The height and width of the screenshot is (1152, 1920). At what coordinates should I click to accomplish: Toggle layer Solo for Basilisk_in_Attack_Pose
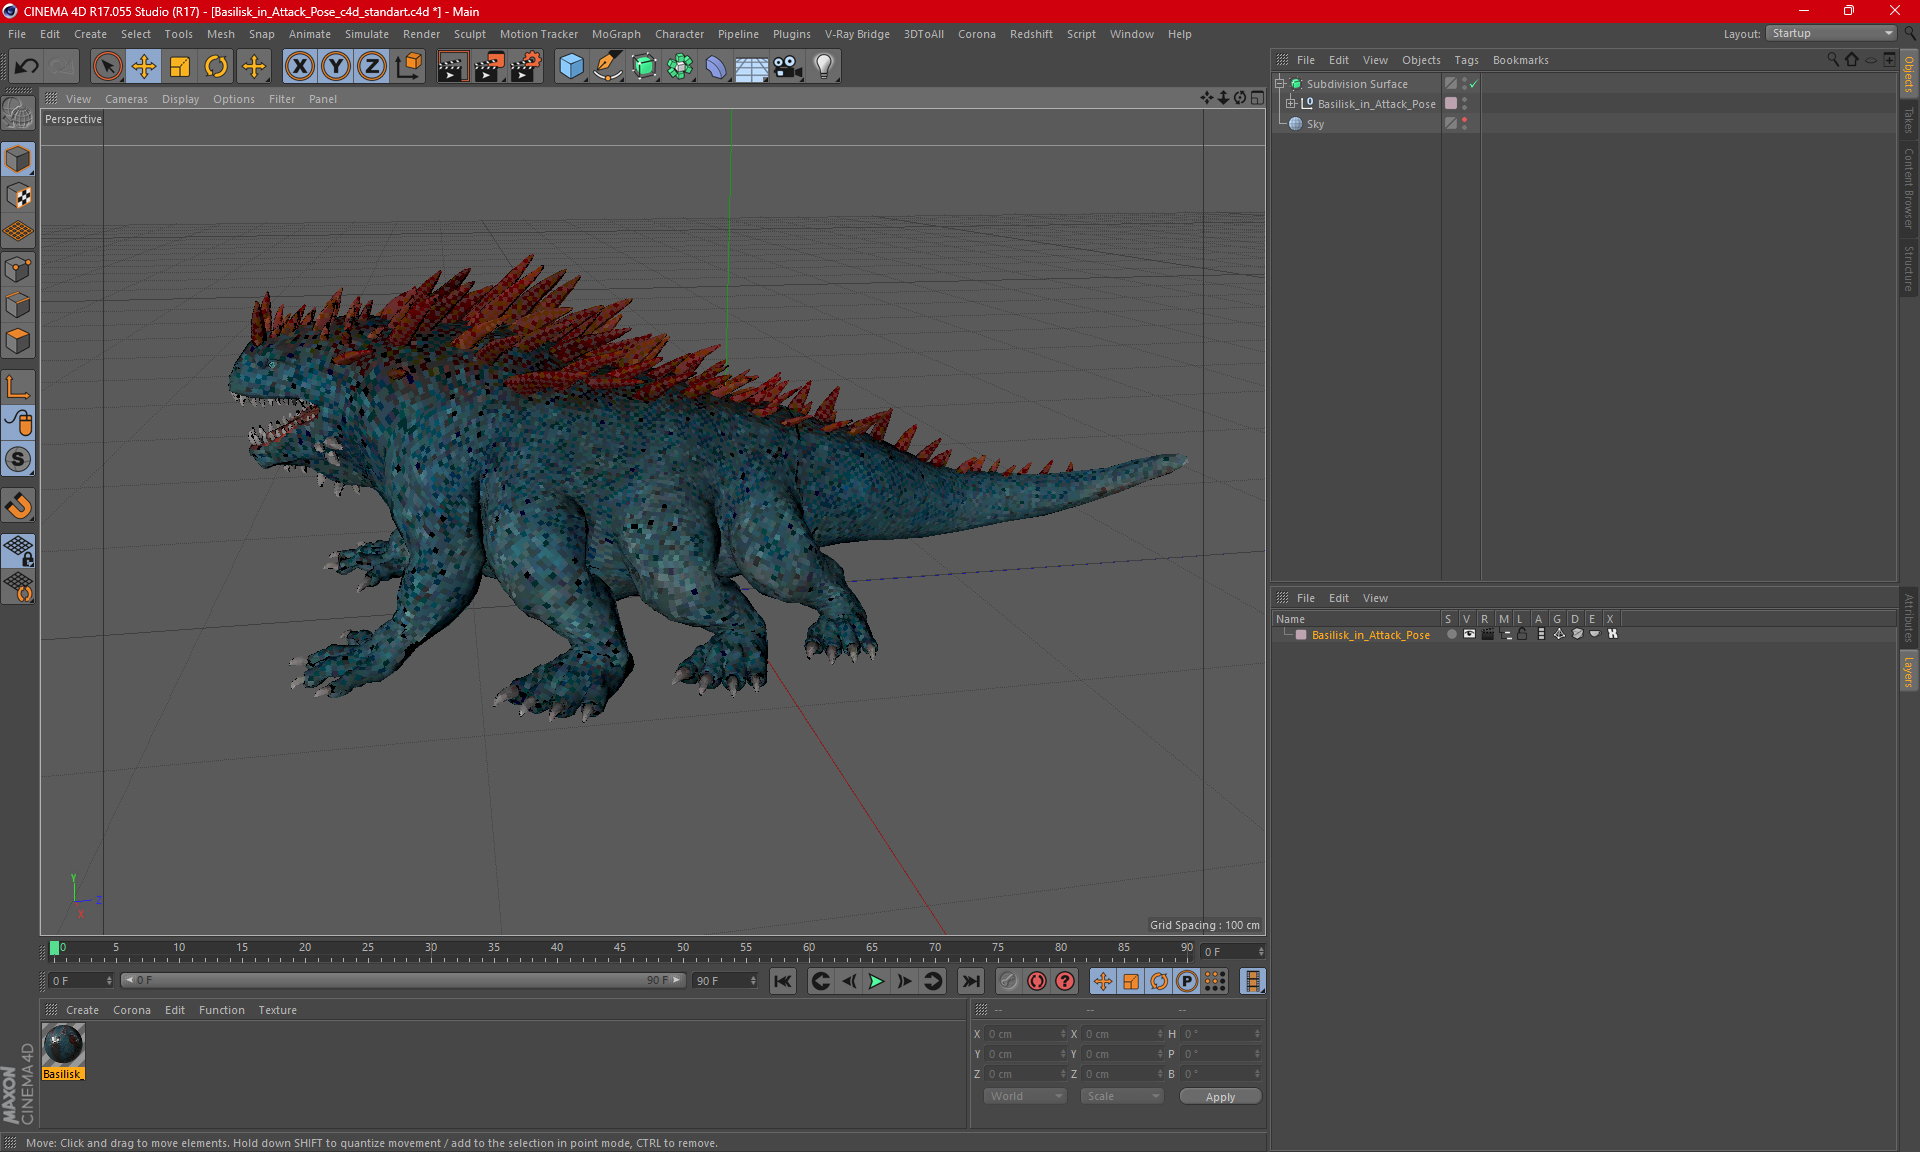1451,634
